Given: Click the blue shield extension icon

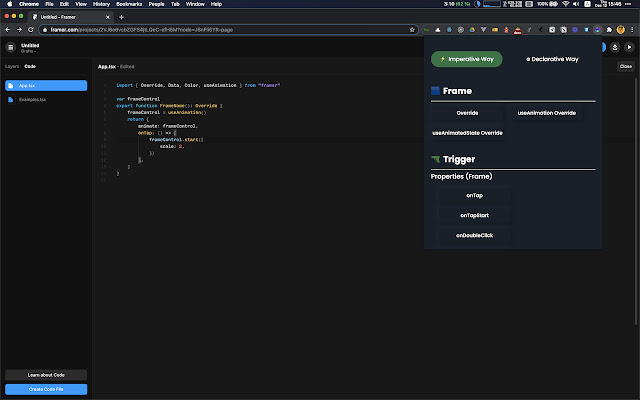Looking at the screenshot, I should click(x=586, y=29).
